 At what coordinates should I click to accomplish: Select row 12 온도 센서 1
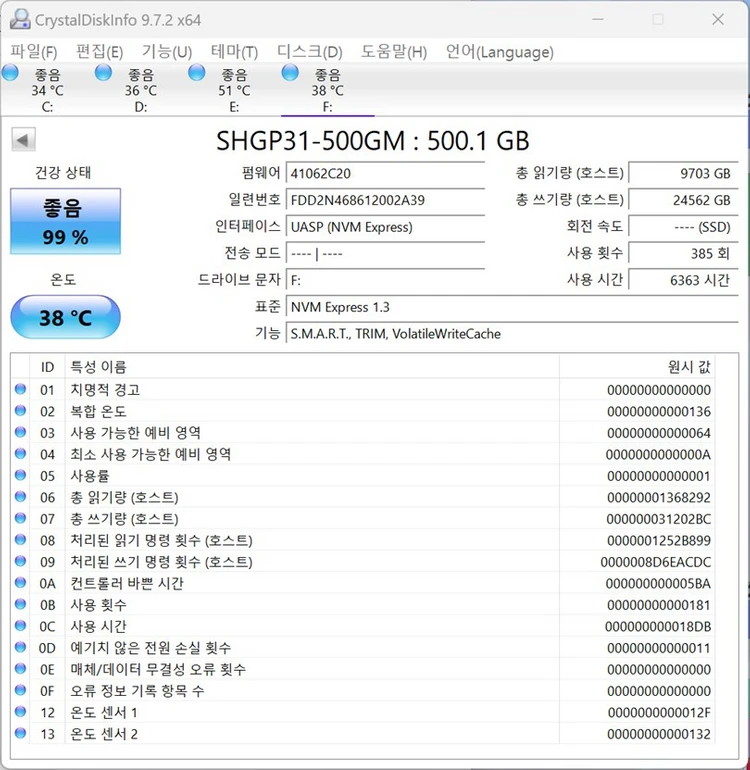[x=363, y=713]
